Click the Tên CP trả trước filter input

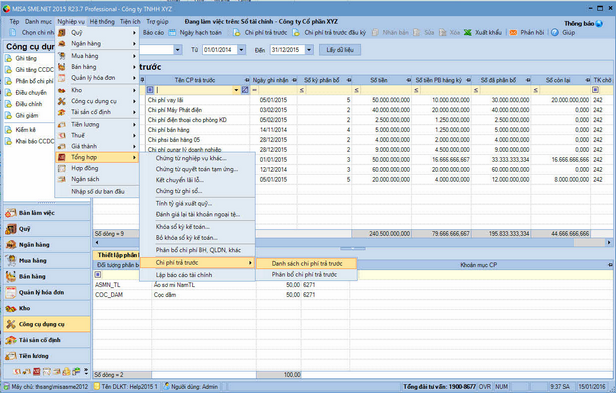click(x=194, y=90)
